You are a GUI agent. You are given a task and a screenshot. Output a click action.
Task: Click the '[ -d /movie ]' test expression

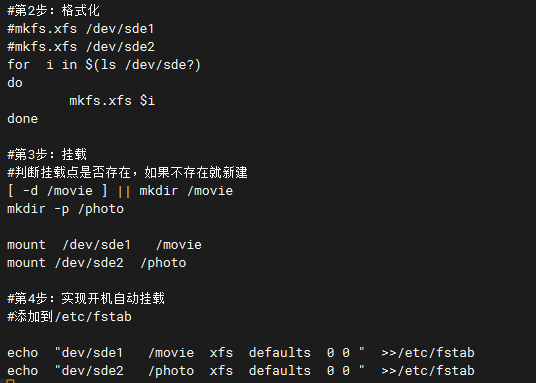(57, 190)
